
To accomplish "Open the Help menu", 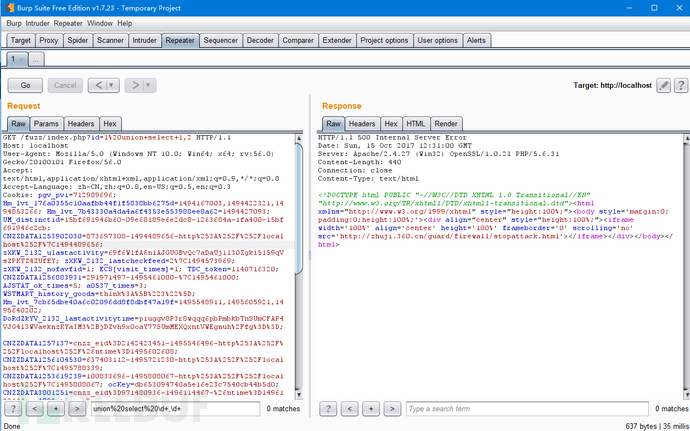I will click(125, 23).
